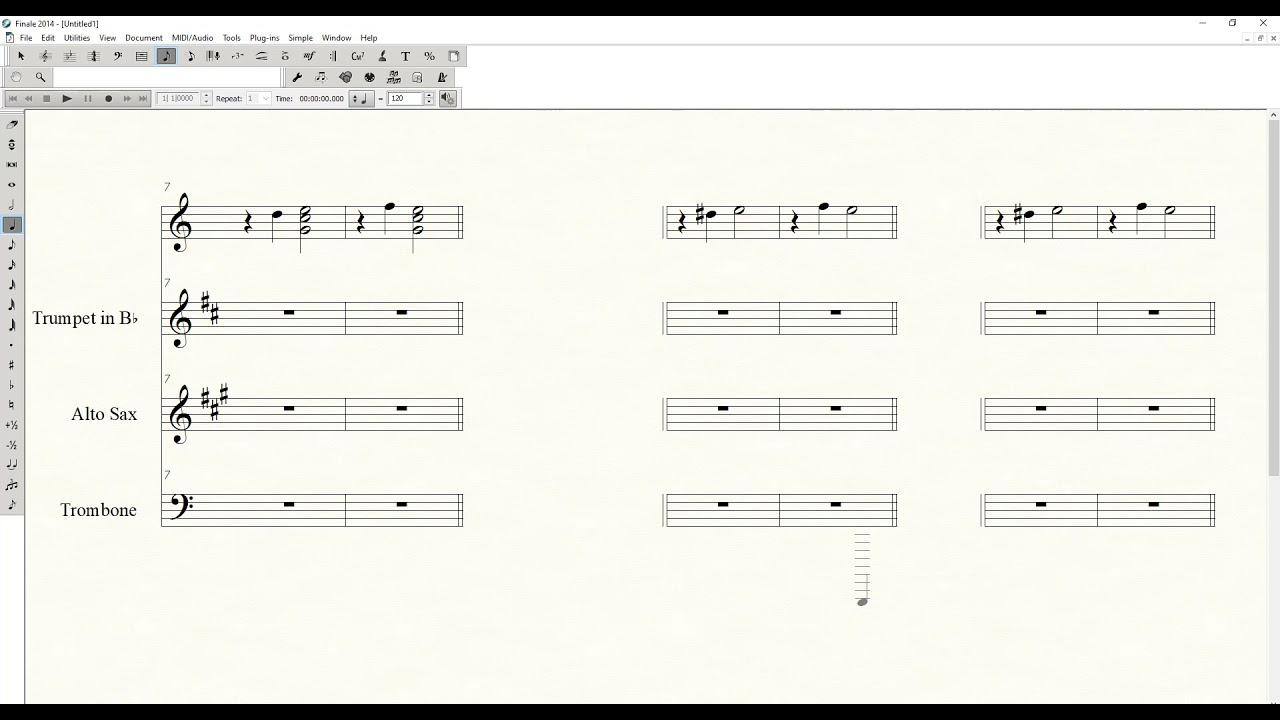Choose the quarter note duration
Viewport: 1280px width, 720px height.
(12, 225)
